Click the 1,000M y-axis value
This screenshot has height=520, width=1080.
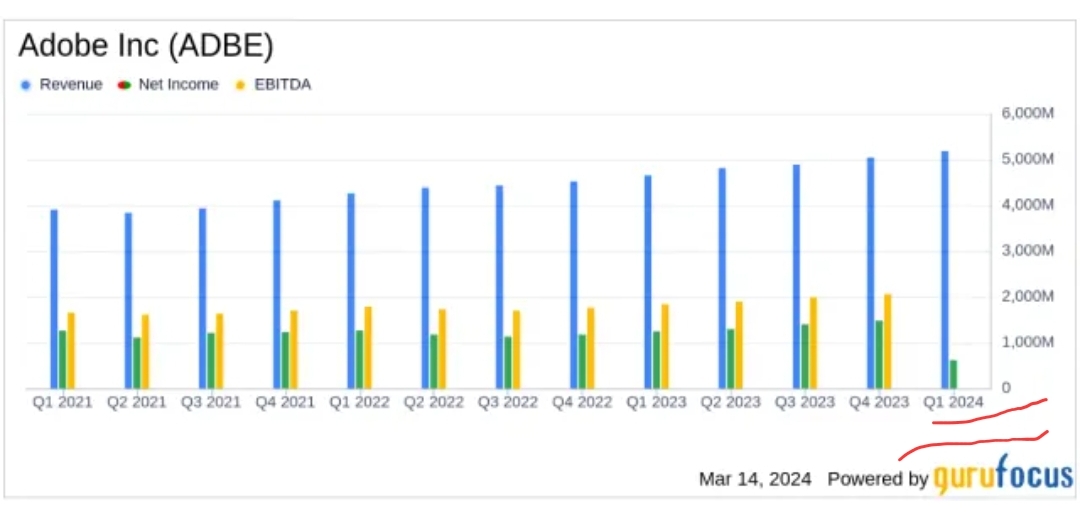click(1027, 342)
